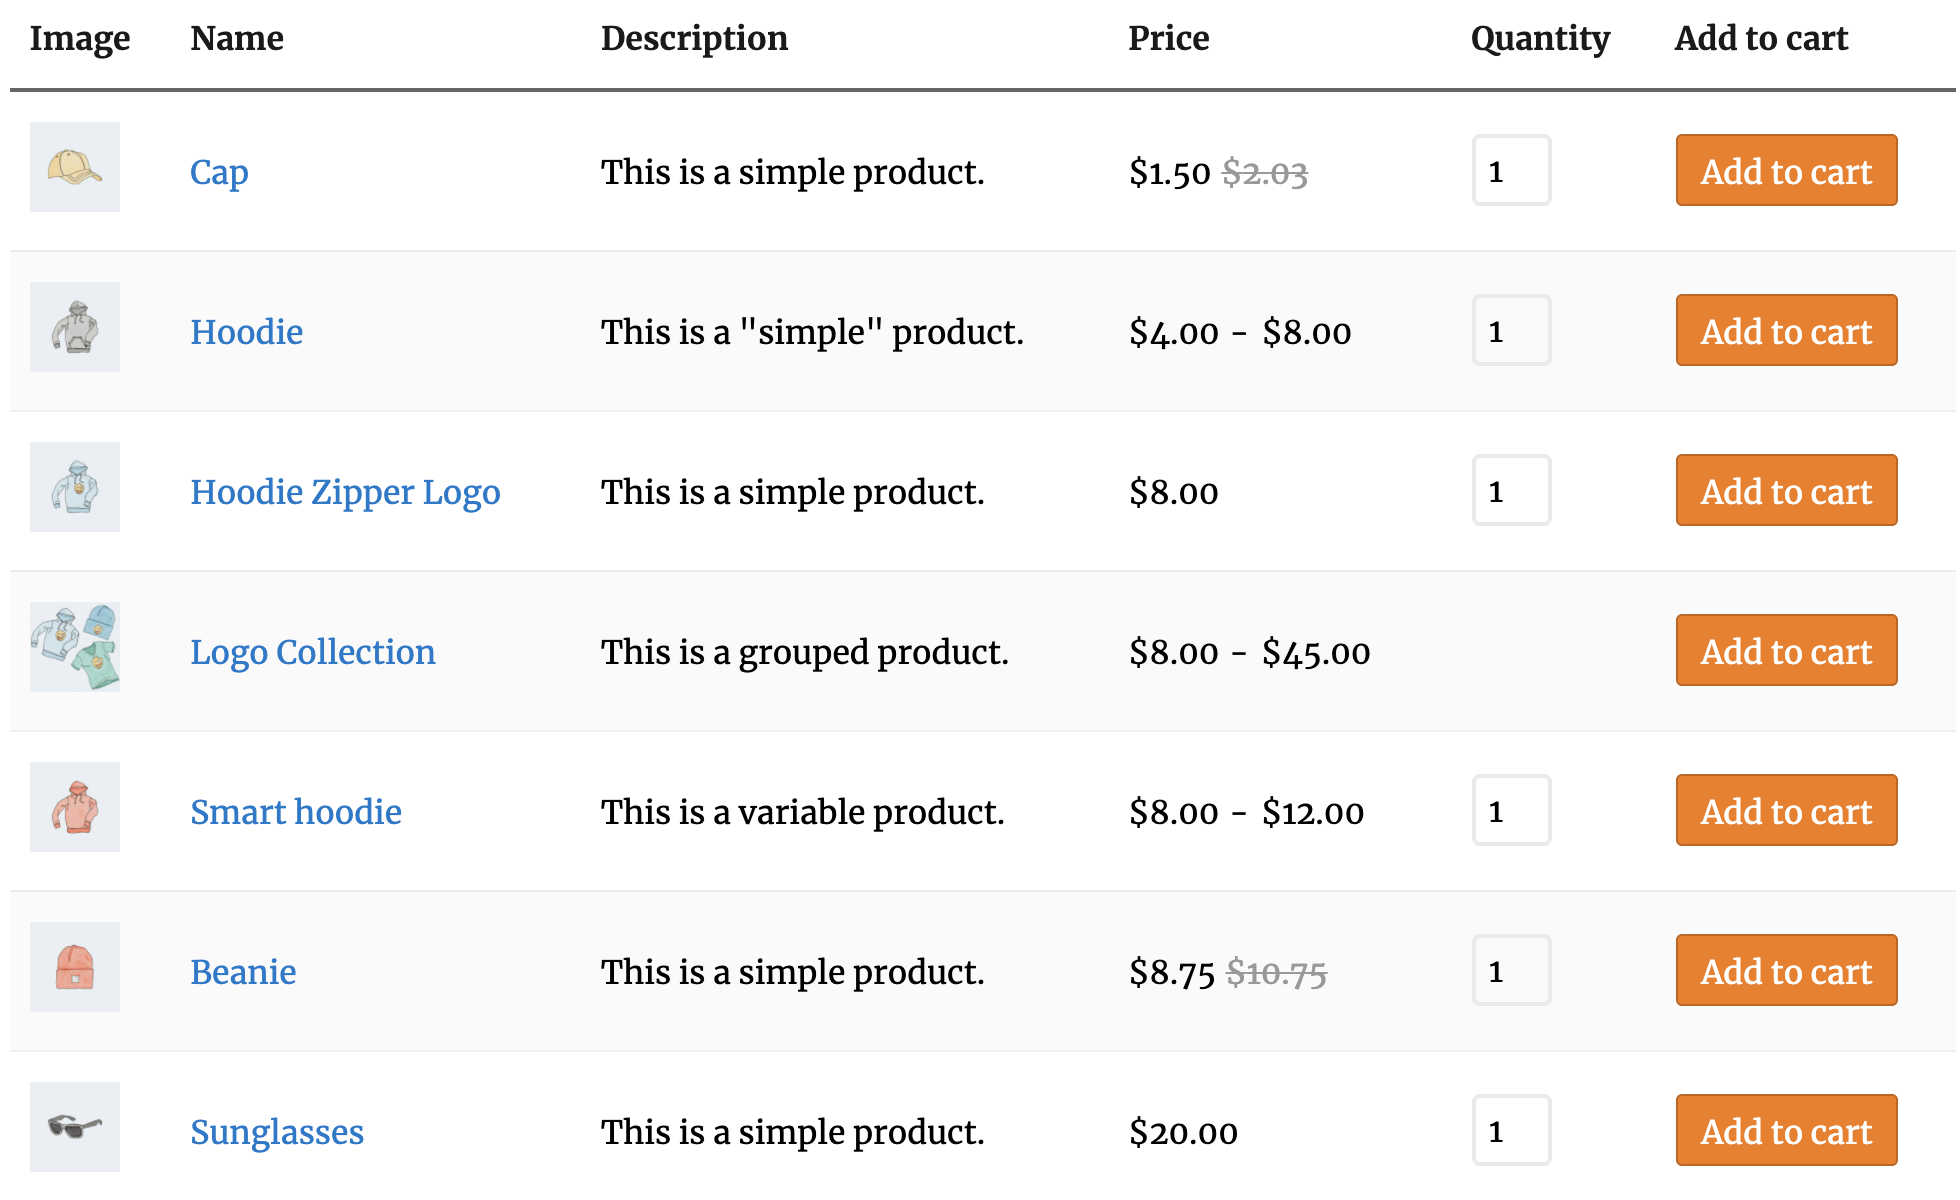Add the Cap to cart
Image resolution: width=1960 pixels, height=1200 pixels.
pos(1786,171)
